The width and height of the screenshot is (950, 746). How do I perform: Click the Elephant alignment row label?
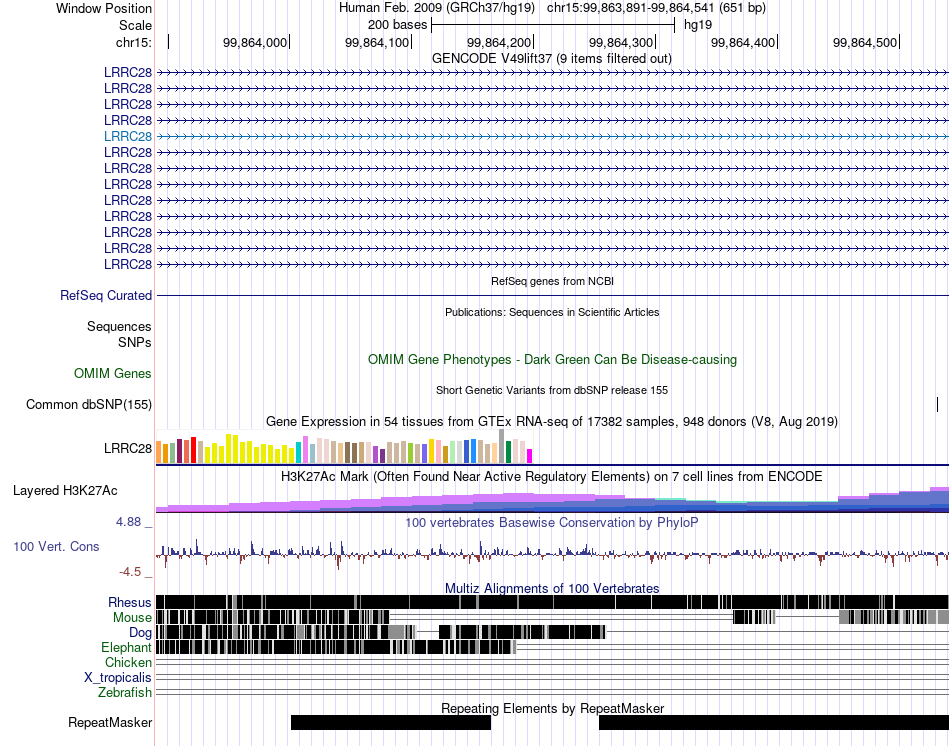tap(127, 647)
